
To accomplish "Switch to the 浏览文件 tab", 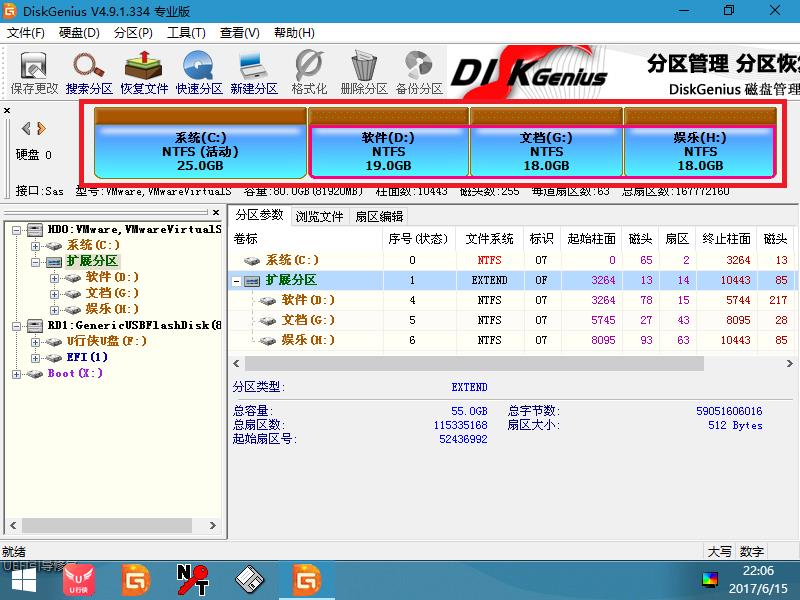I will [323, 214].
